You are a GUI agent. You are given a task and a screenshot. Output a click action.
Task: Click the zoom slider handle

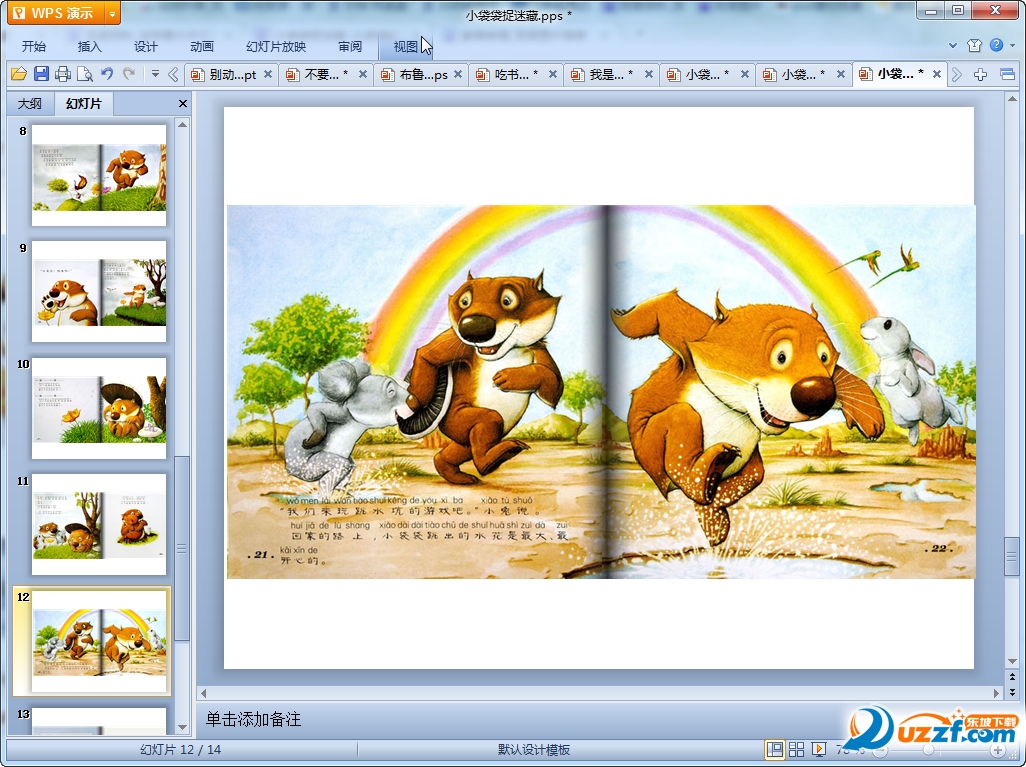coord(927,750)
